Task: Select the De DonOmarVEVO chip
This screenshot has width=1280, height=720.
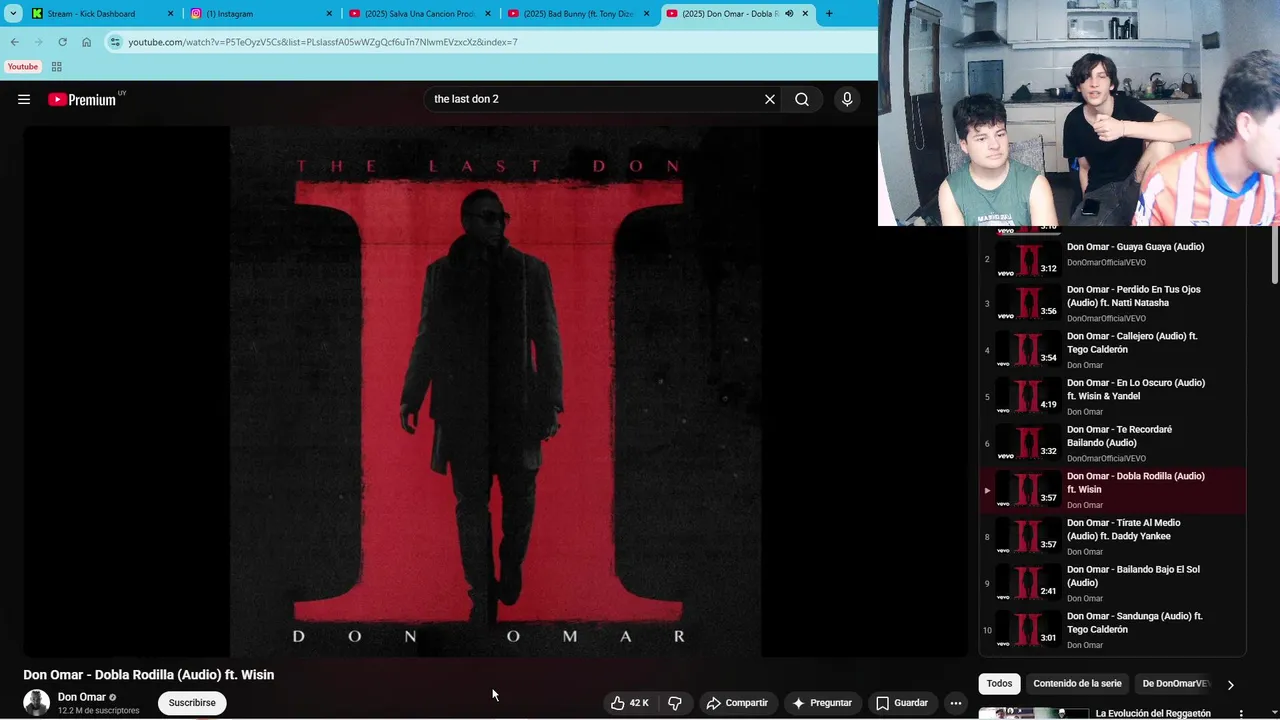Action: point(1175,684)
